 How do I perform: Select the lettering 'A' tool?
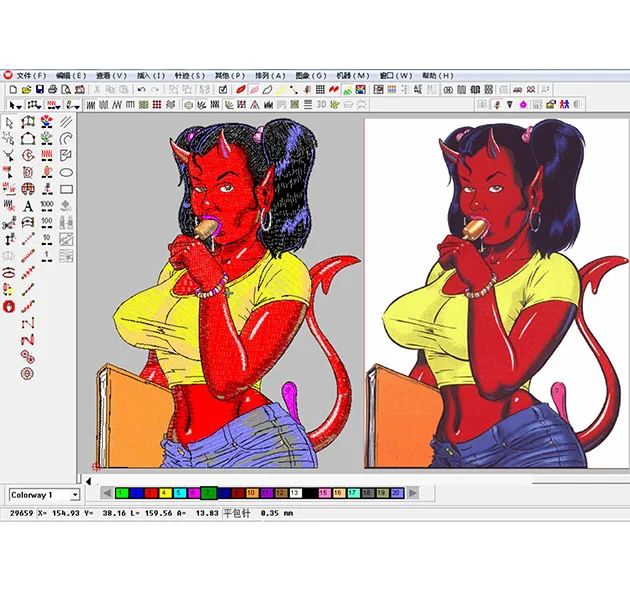pos(28,206)
